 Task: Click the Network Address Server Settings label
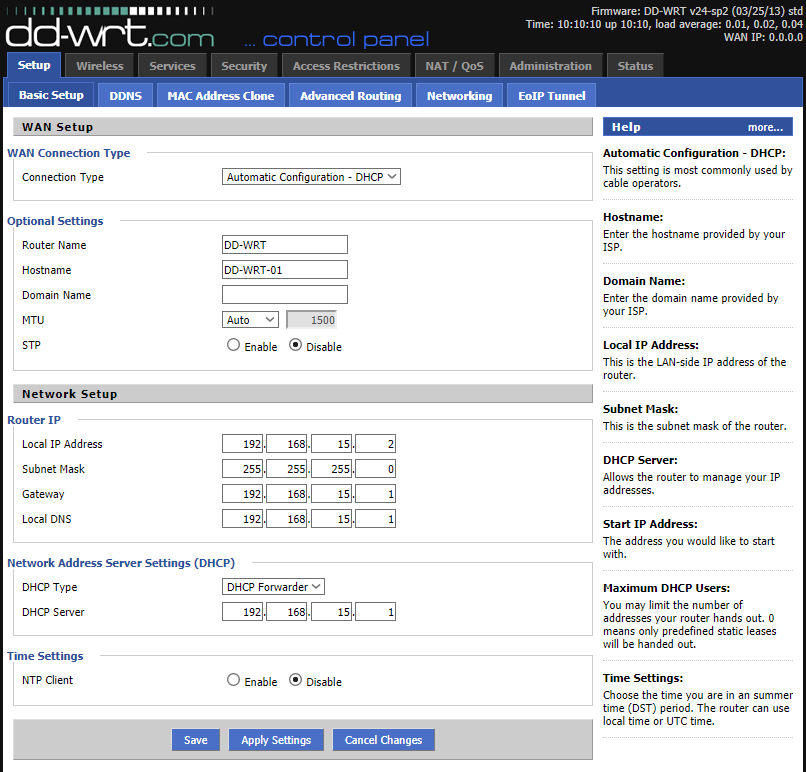[121, 563]
